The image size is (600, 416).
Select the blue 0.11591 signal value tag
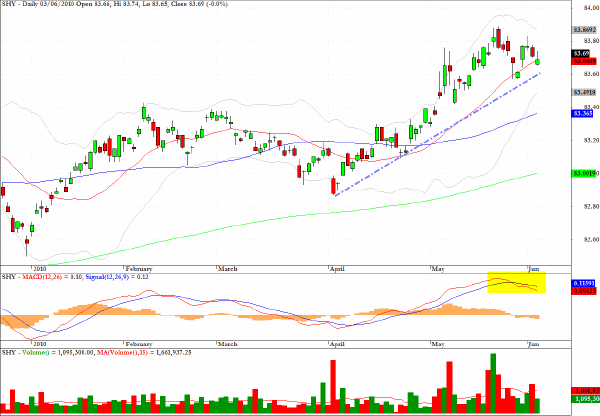[x=584, y=284]
